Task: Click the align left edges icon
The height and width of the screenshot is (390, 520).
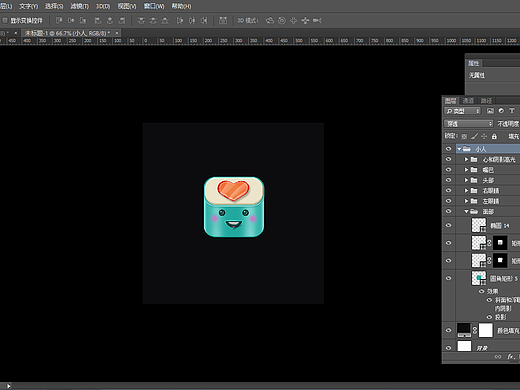Action: (98, 21)
